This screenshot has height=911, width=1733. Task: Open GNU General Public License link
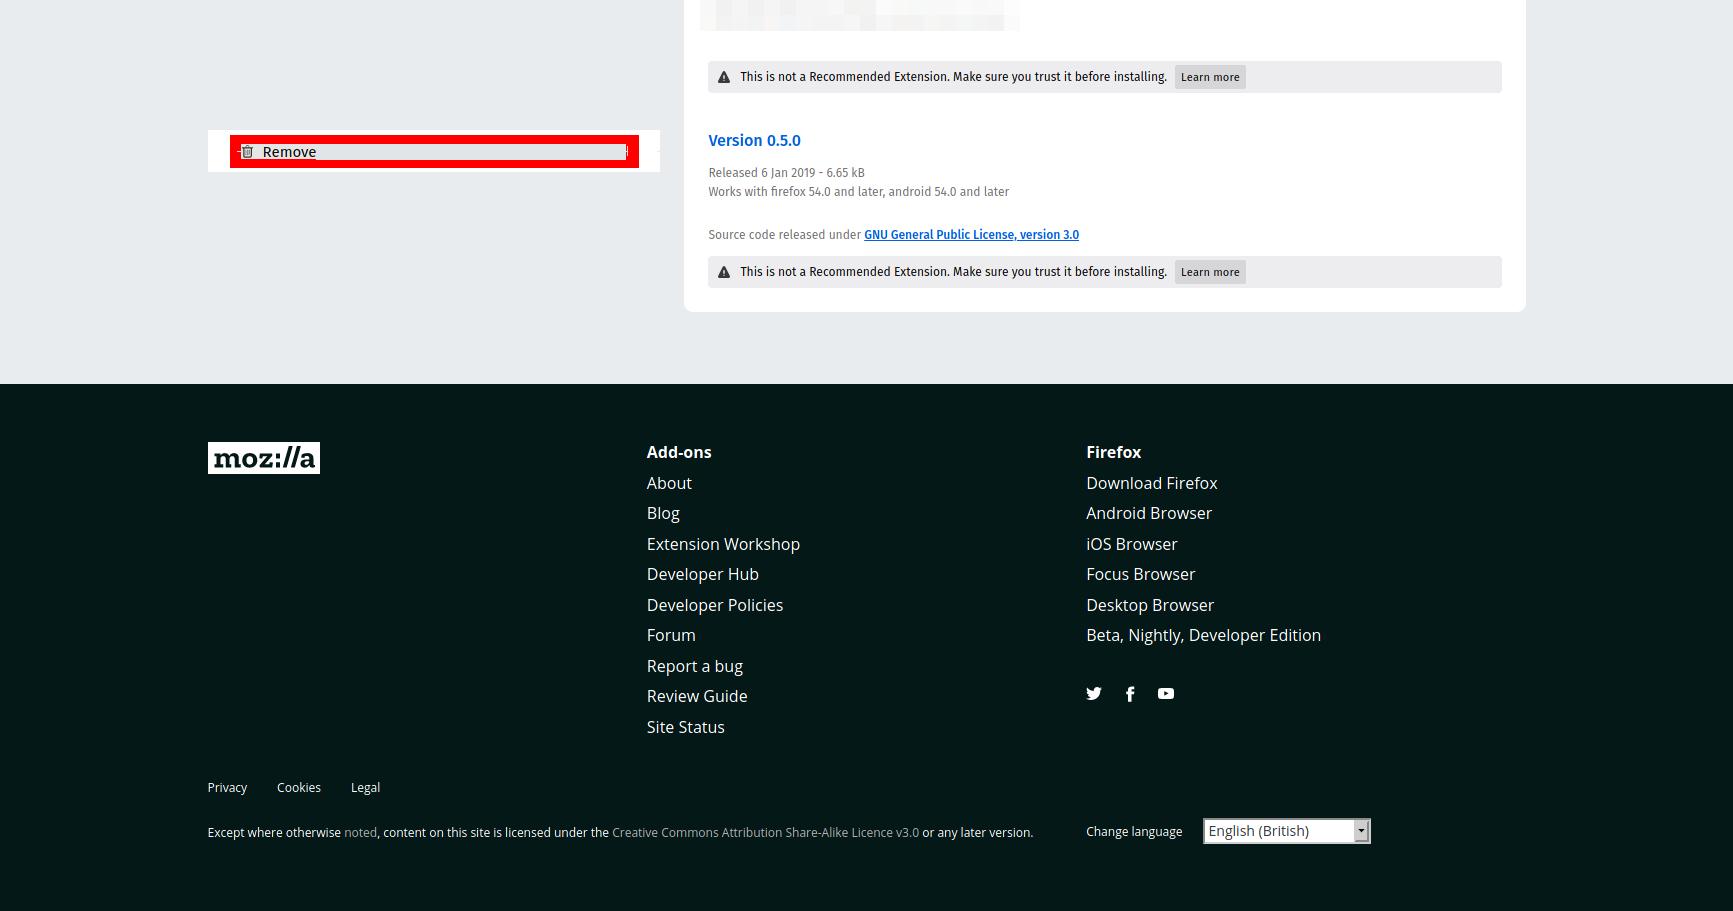(x=971, y=235)
